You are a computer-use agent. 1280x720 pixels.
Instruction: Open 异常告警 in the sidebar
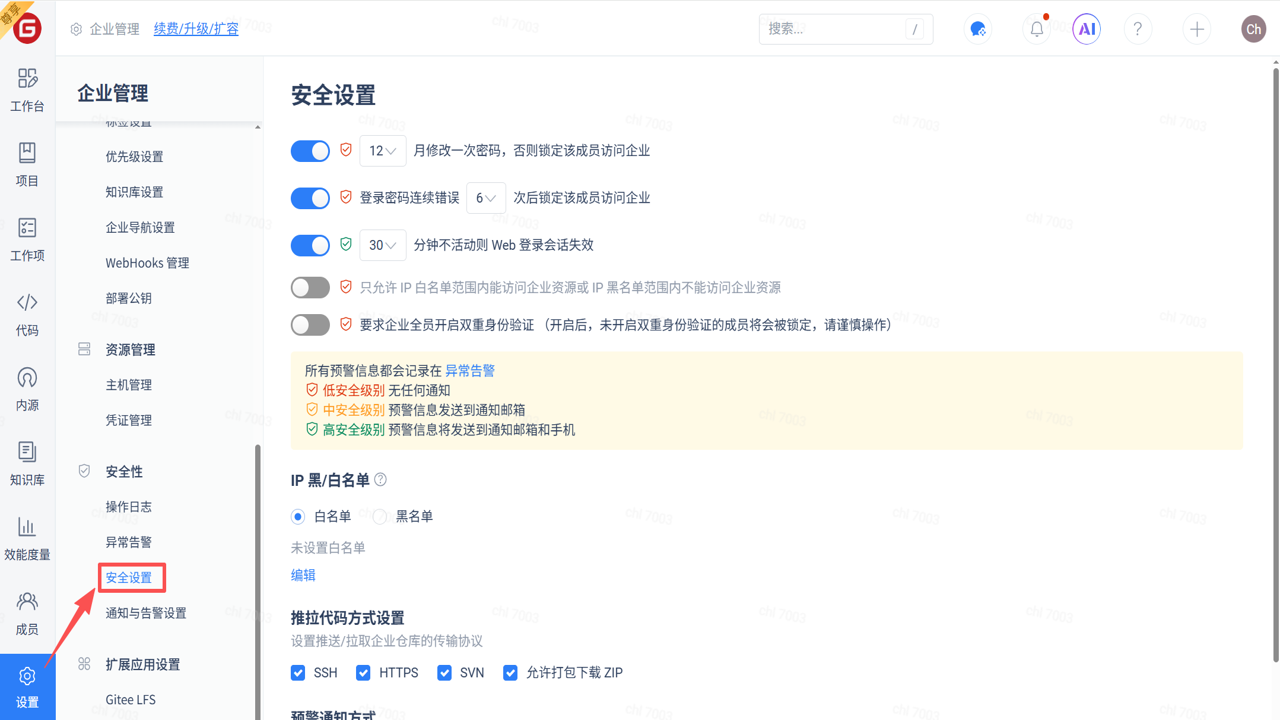129,542
